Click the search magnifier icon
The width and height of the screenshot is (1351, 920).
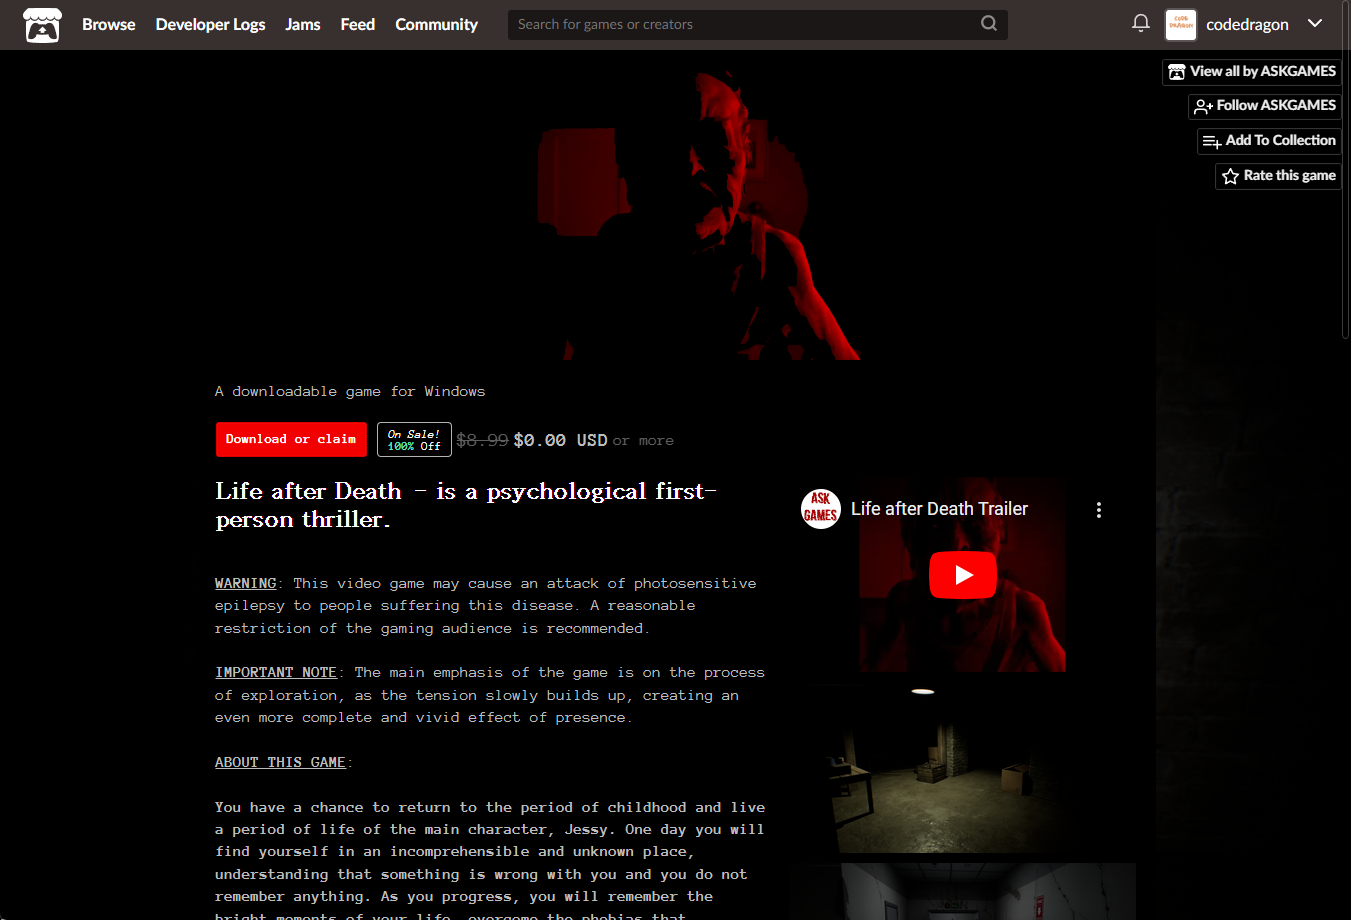(988, 23)
